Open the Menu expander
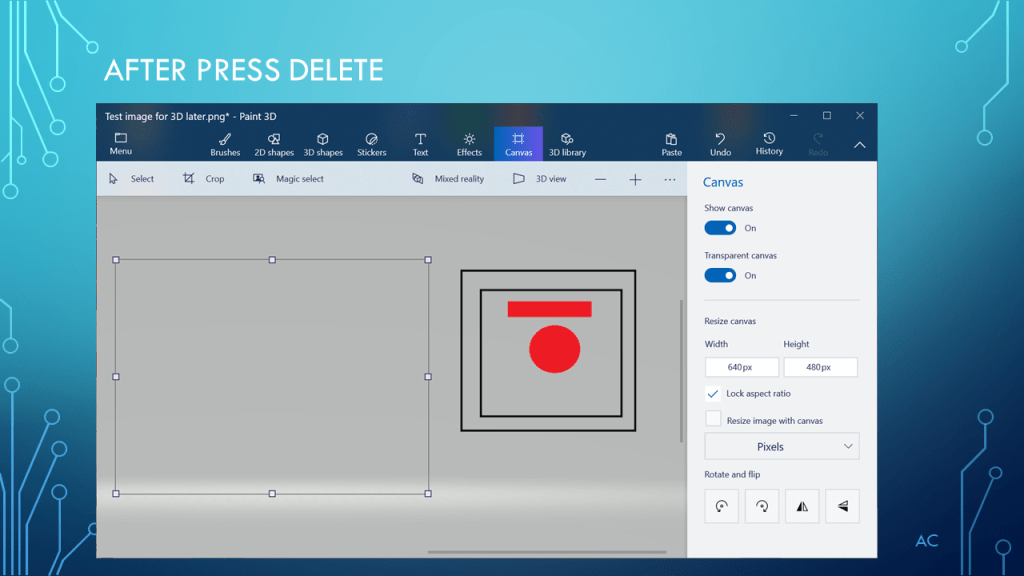 121,144
